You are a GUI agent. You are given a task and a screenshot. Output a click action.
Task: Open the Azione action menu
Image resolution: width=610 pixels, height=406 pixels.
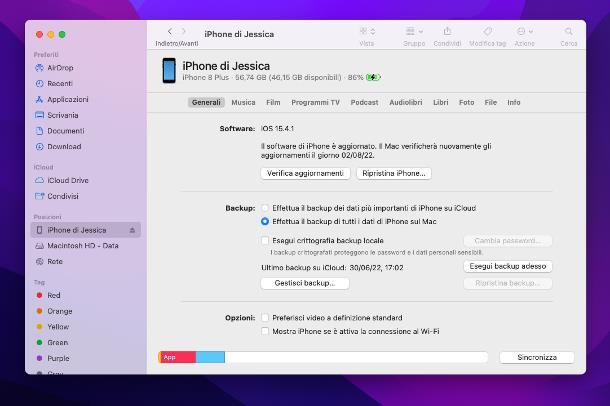[x=524, y=31]
